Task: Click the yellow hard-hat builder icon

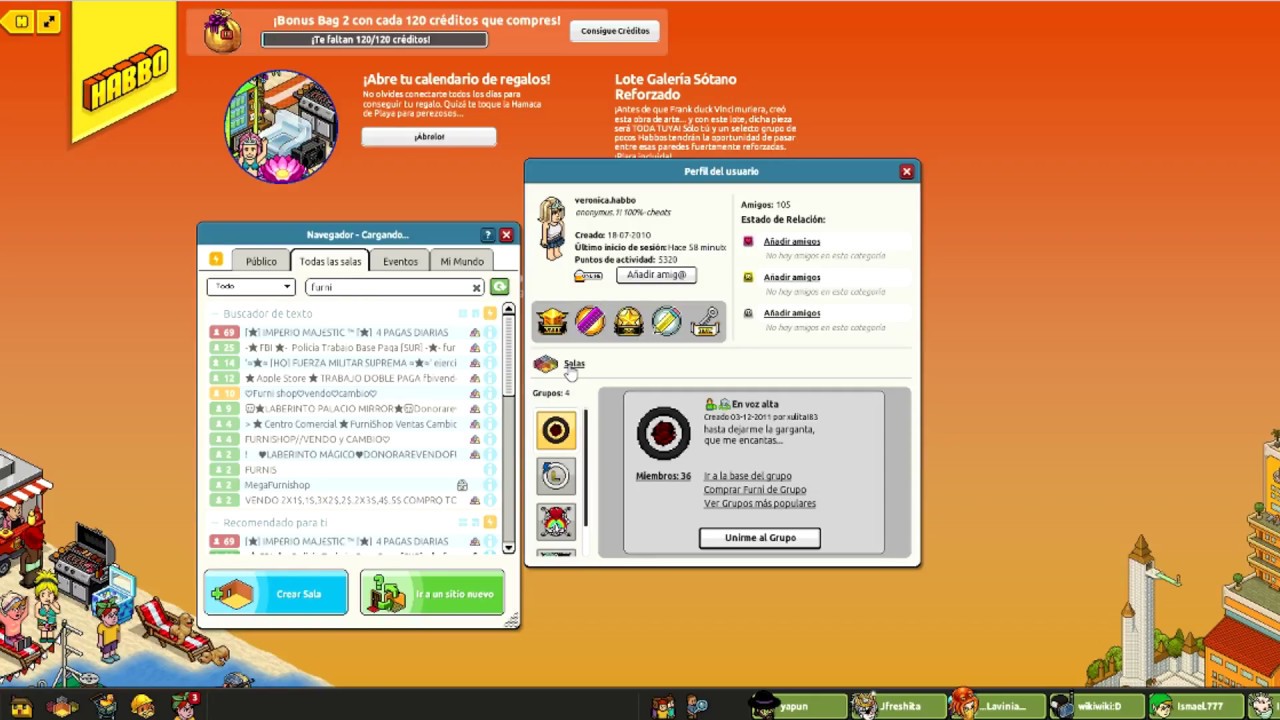Action: pyautogui.click(x=143, y=706)
